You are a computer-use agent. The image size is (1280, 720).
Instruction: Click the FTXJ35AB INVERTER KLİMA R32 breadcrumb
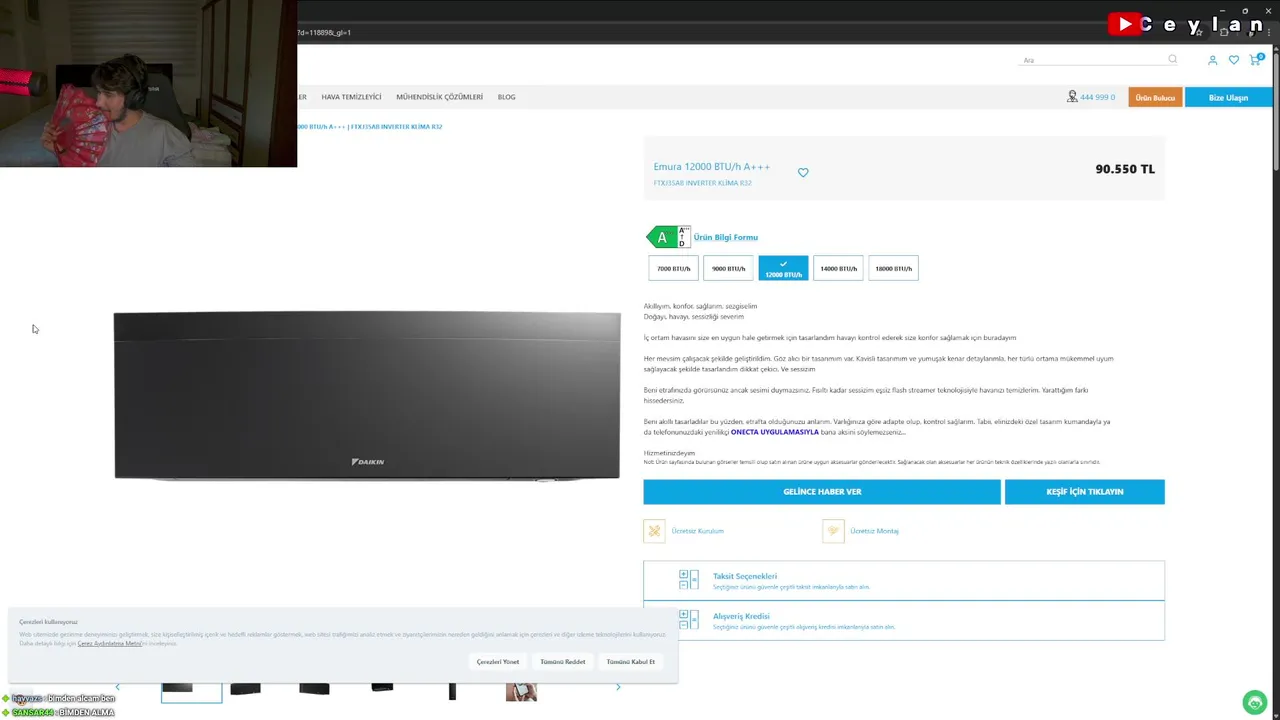pyautogui.click(x=397, y=127)
